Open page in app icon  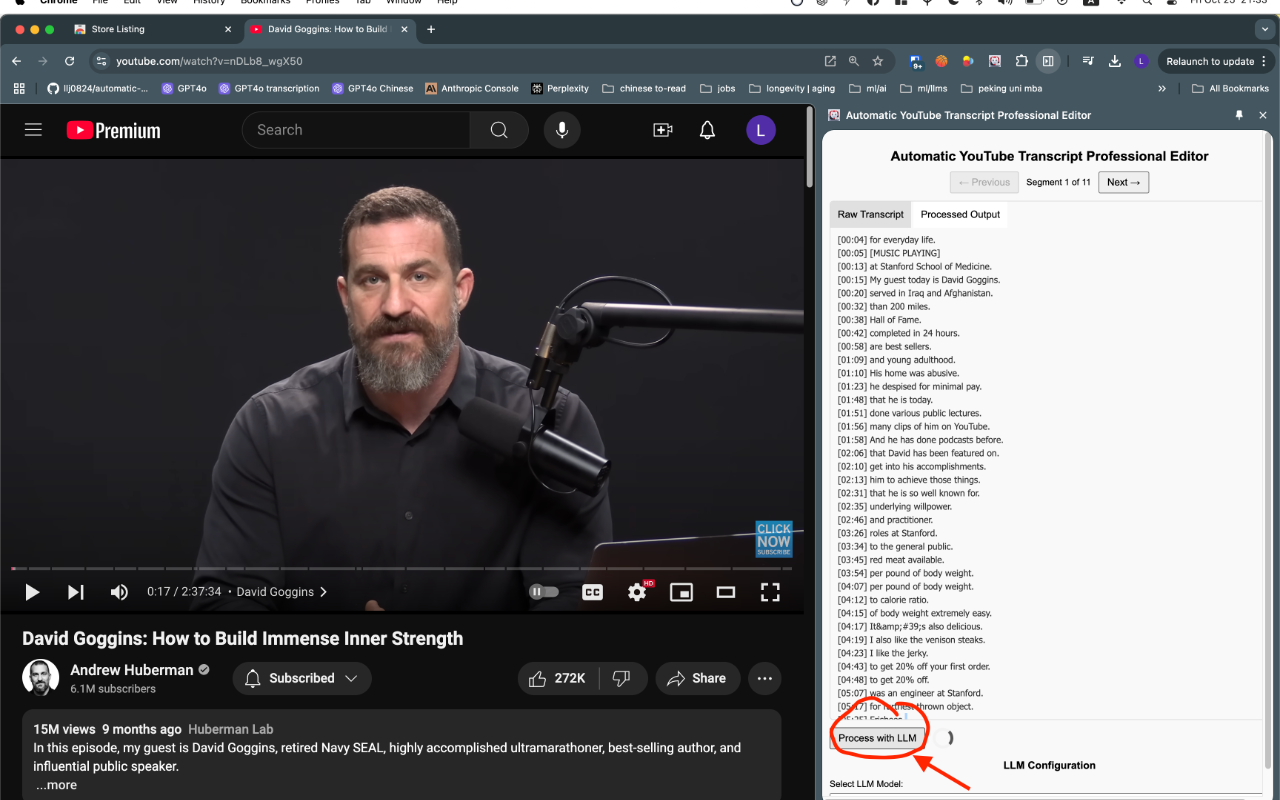coord(830,61)
